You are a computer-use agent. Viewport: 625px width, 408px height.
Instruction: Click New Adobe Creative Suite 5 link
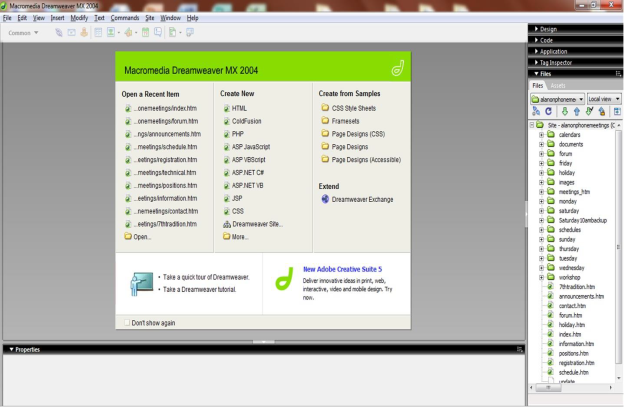point(342,269)
